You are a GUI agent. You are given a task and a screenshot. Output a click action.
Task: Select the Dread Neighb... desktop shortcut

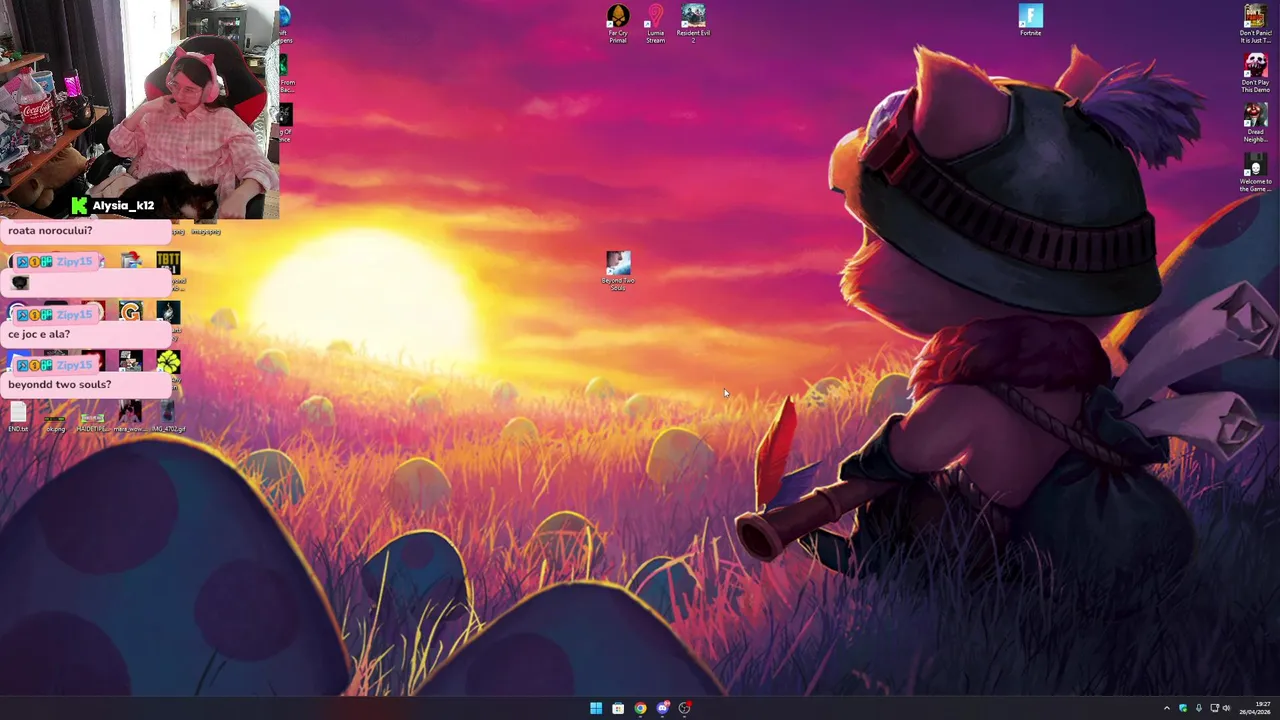tap(1255, 122)
